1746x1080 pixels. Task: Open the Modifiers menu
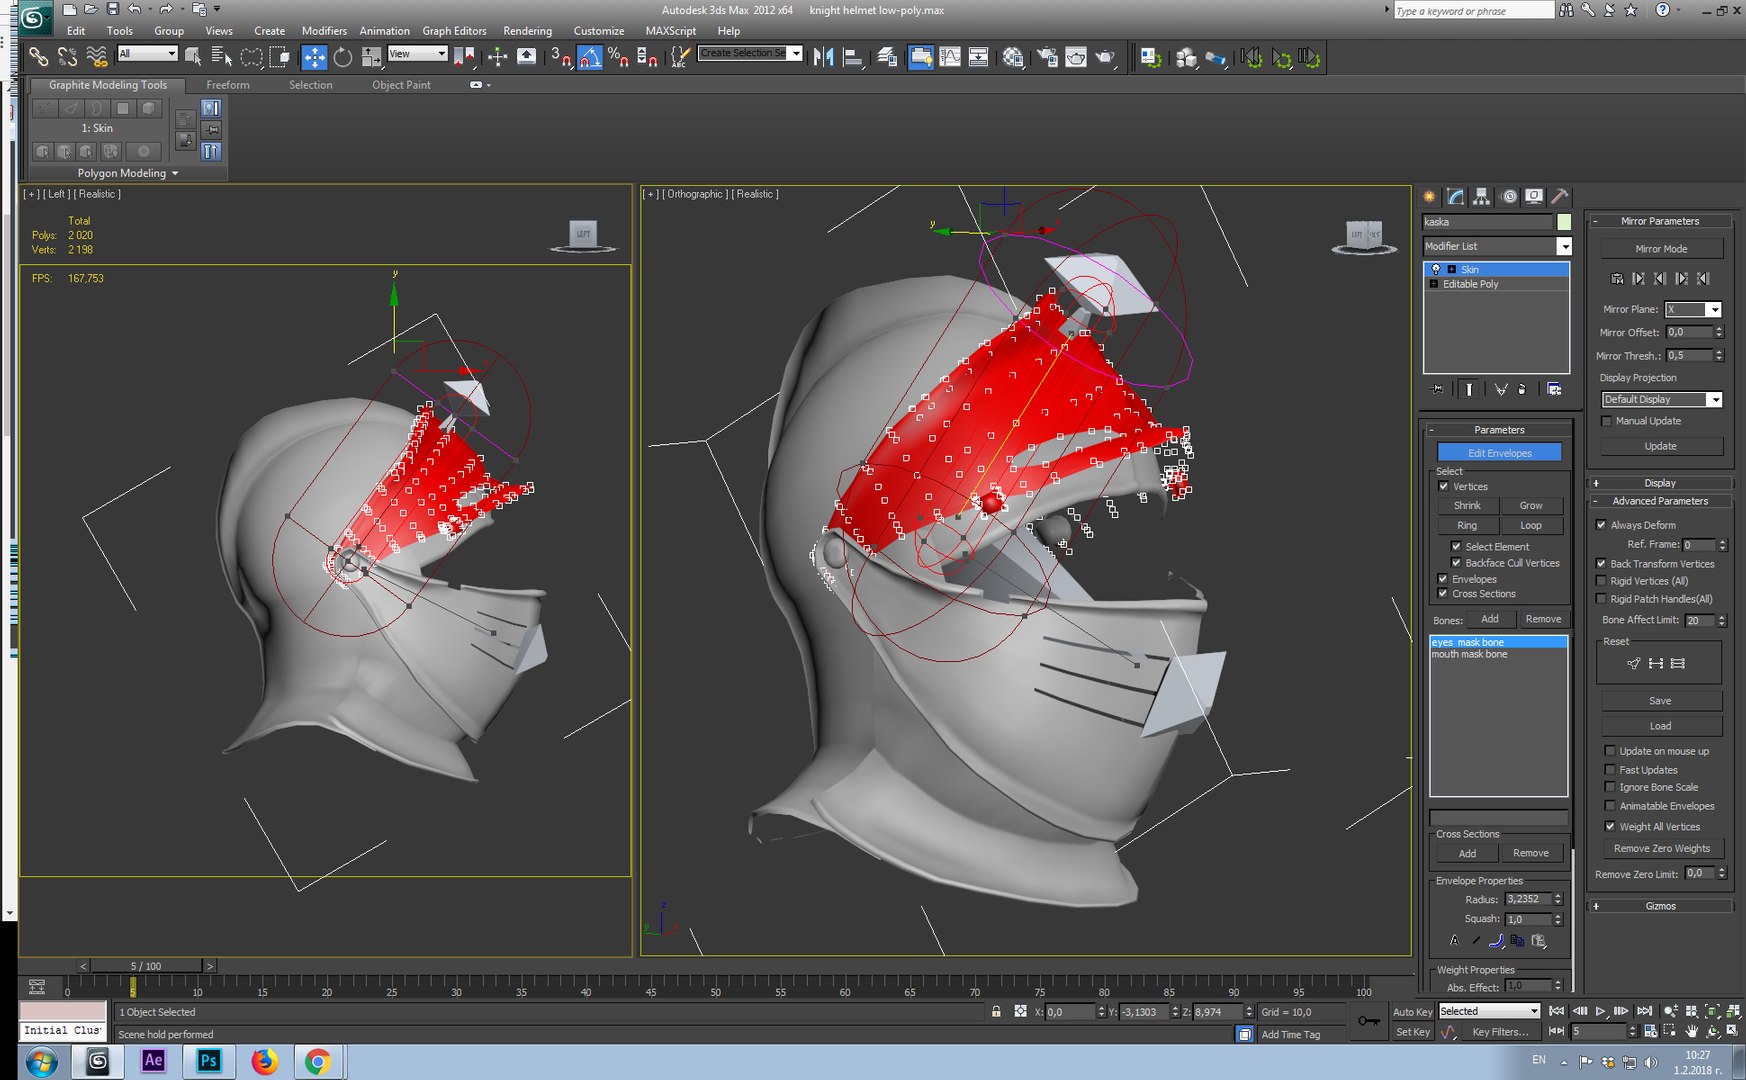point(324,31)
